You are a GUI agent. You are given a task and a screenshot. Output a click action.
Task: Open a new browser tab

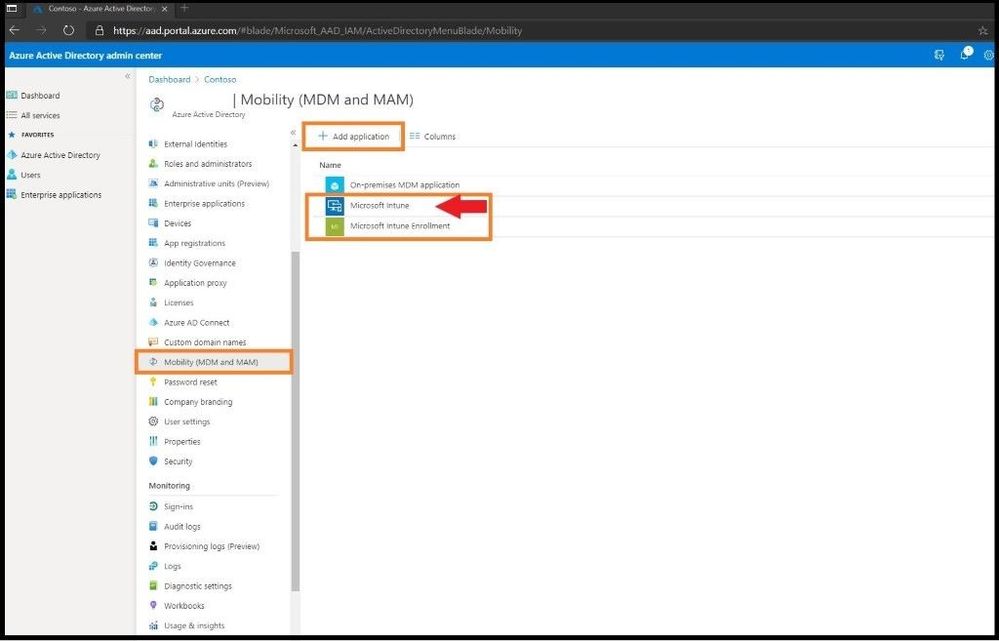(184, 8)
